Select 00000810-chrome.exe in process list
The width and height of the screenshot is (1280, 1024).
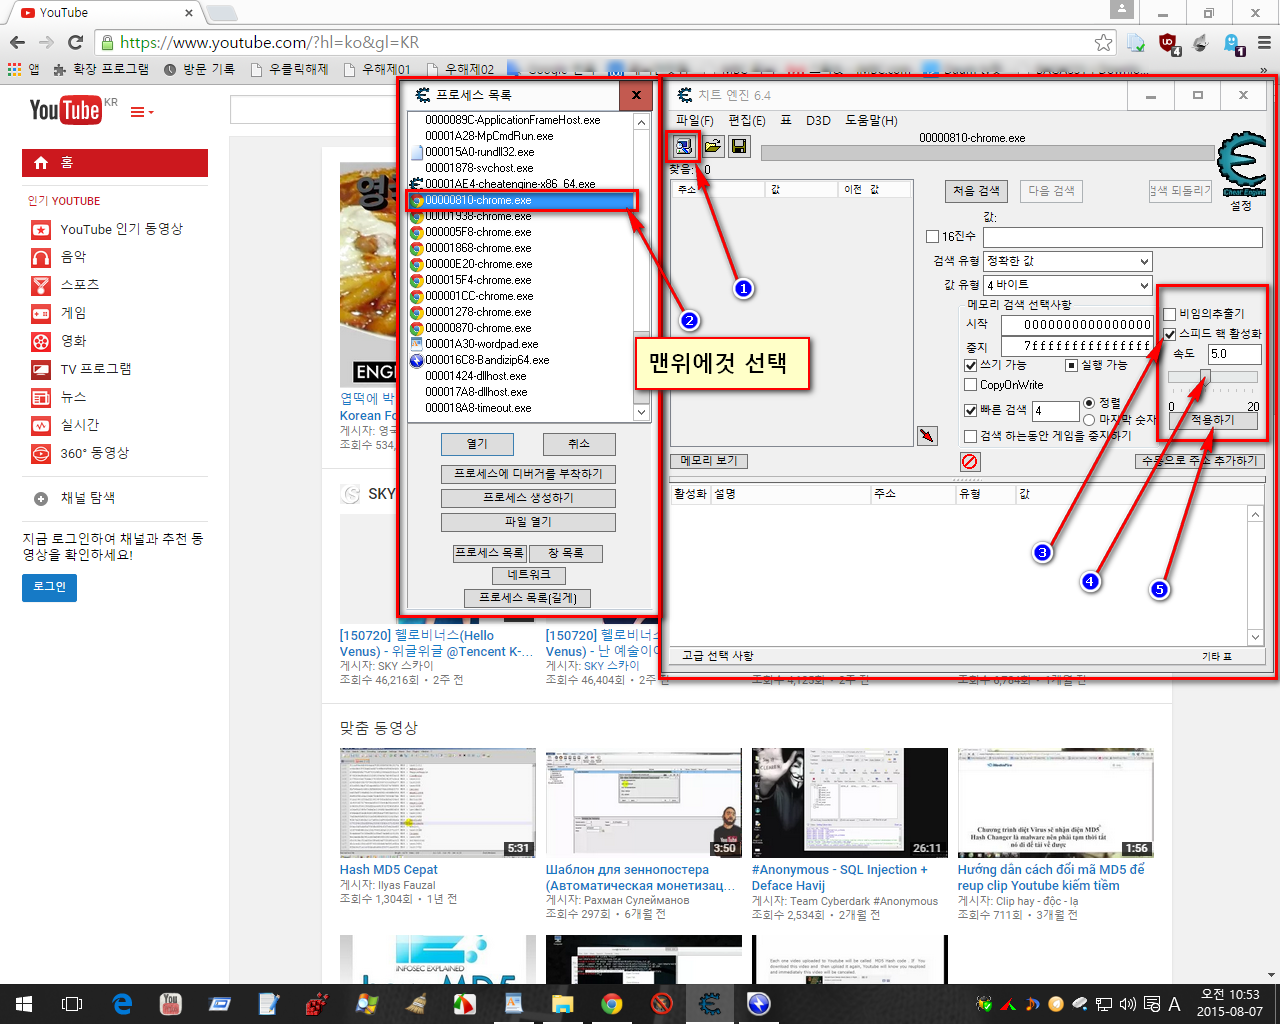521,200
